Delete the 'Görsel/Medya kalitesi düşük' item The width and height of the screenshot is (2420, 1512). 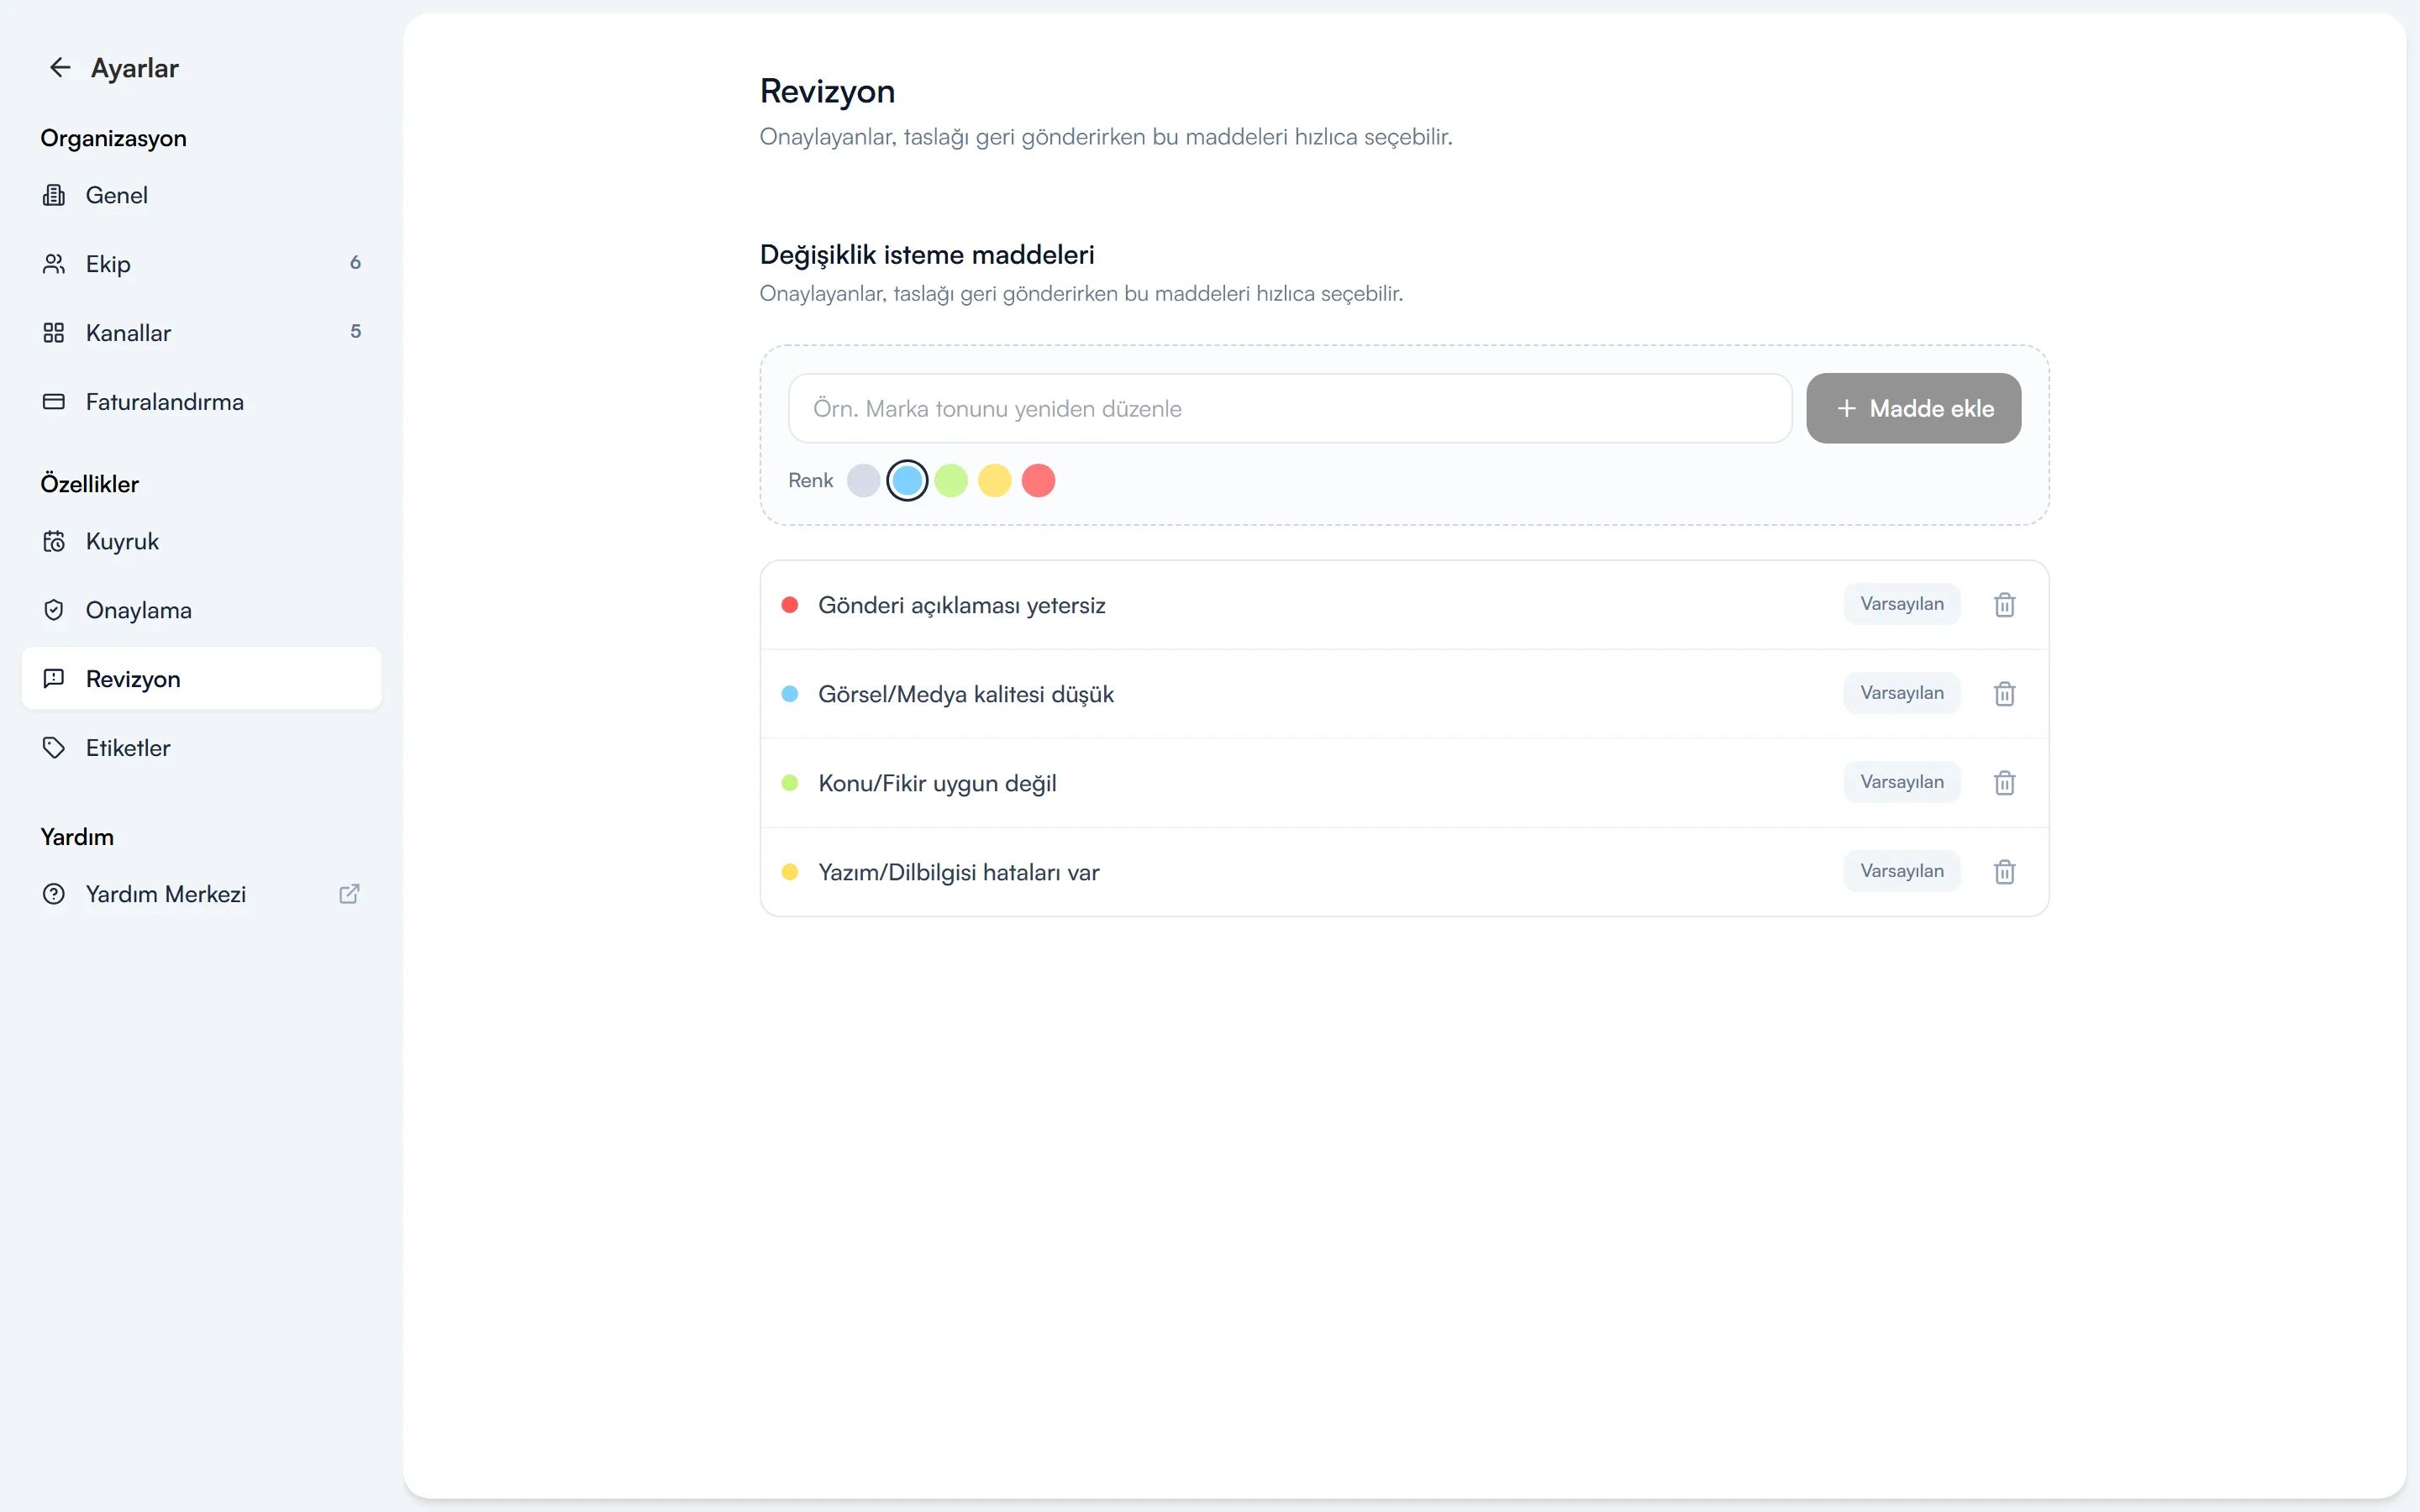(2004, 694)
